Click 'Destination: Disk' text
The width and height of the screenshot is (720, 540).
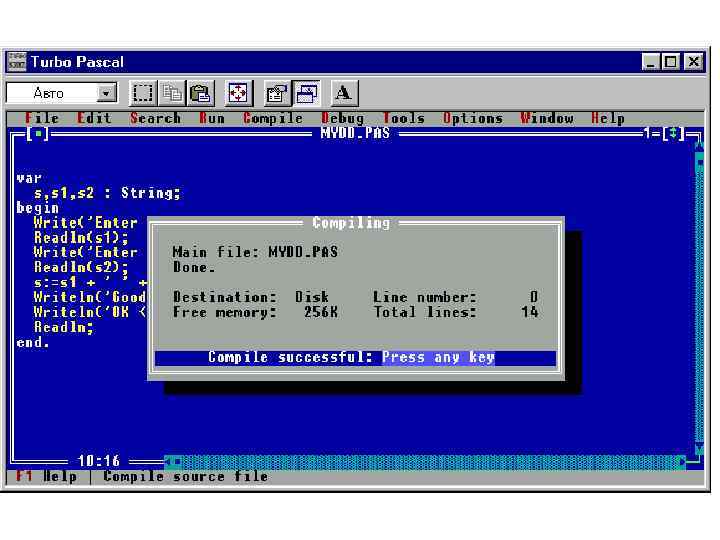(251, 297)
